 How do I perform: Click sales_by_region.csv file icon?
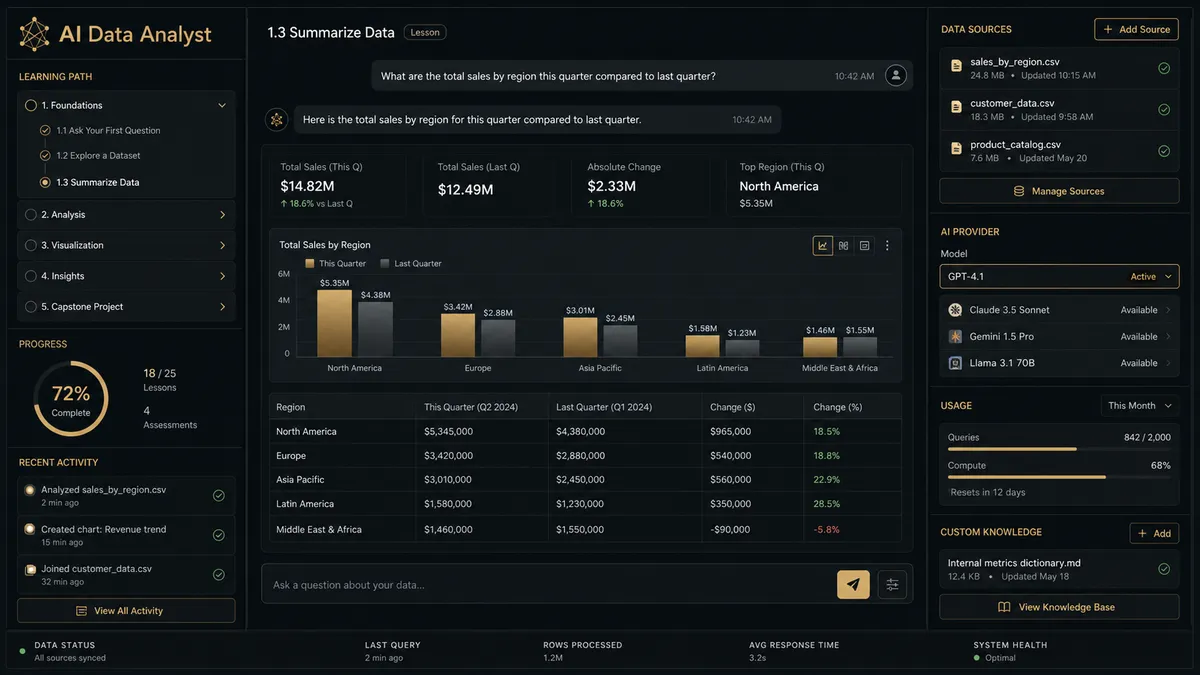point(956,67)
